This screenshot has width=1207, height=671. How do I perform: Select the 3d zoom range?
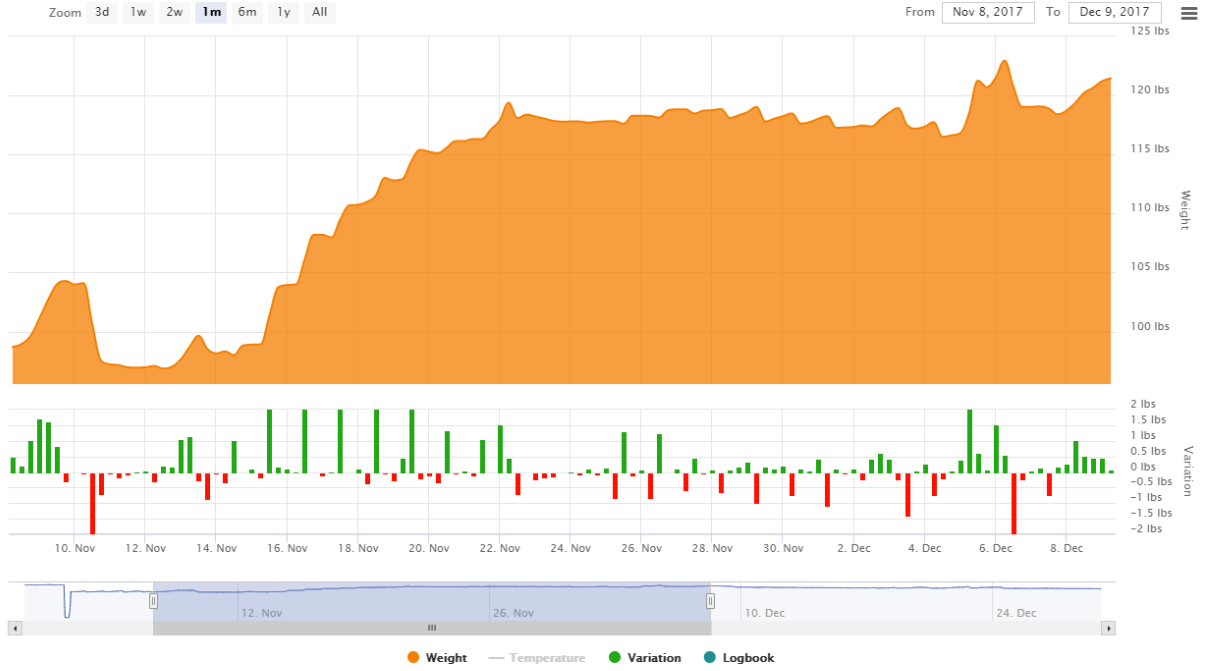(102, 13)
